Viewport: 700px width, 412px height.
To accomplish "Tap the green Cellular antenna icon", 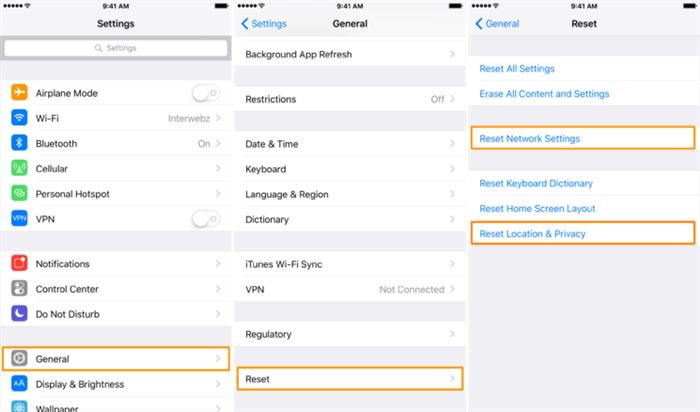I will point(19,168).
